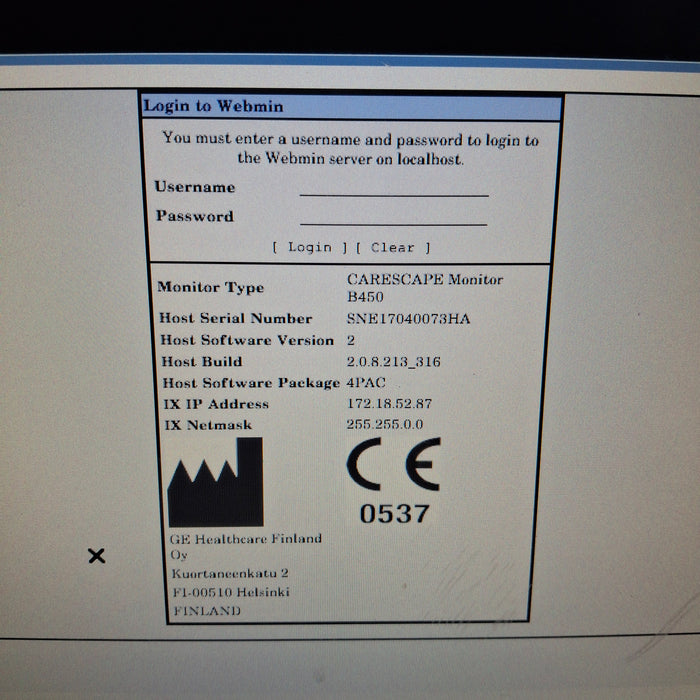Click the Login button
The height and width of the screenshot is (700, 700).
[310, 247]
